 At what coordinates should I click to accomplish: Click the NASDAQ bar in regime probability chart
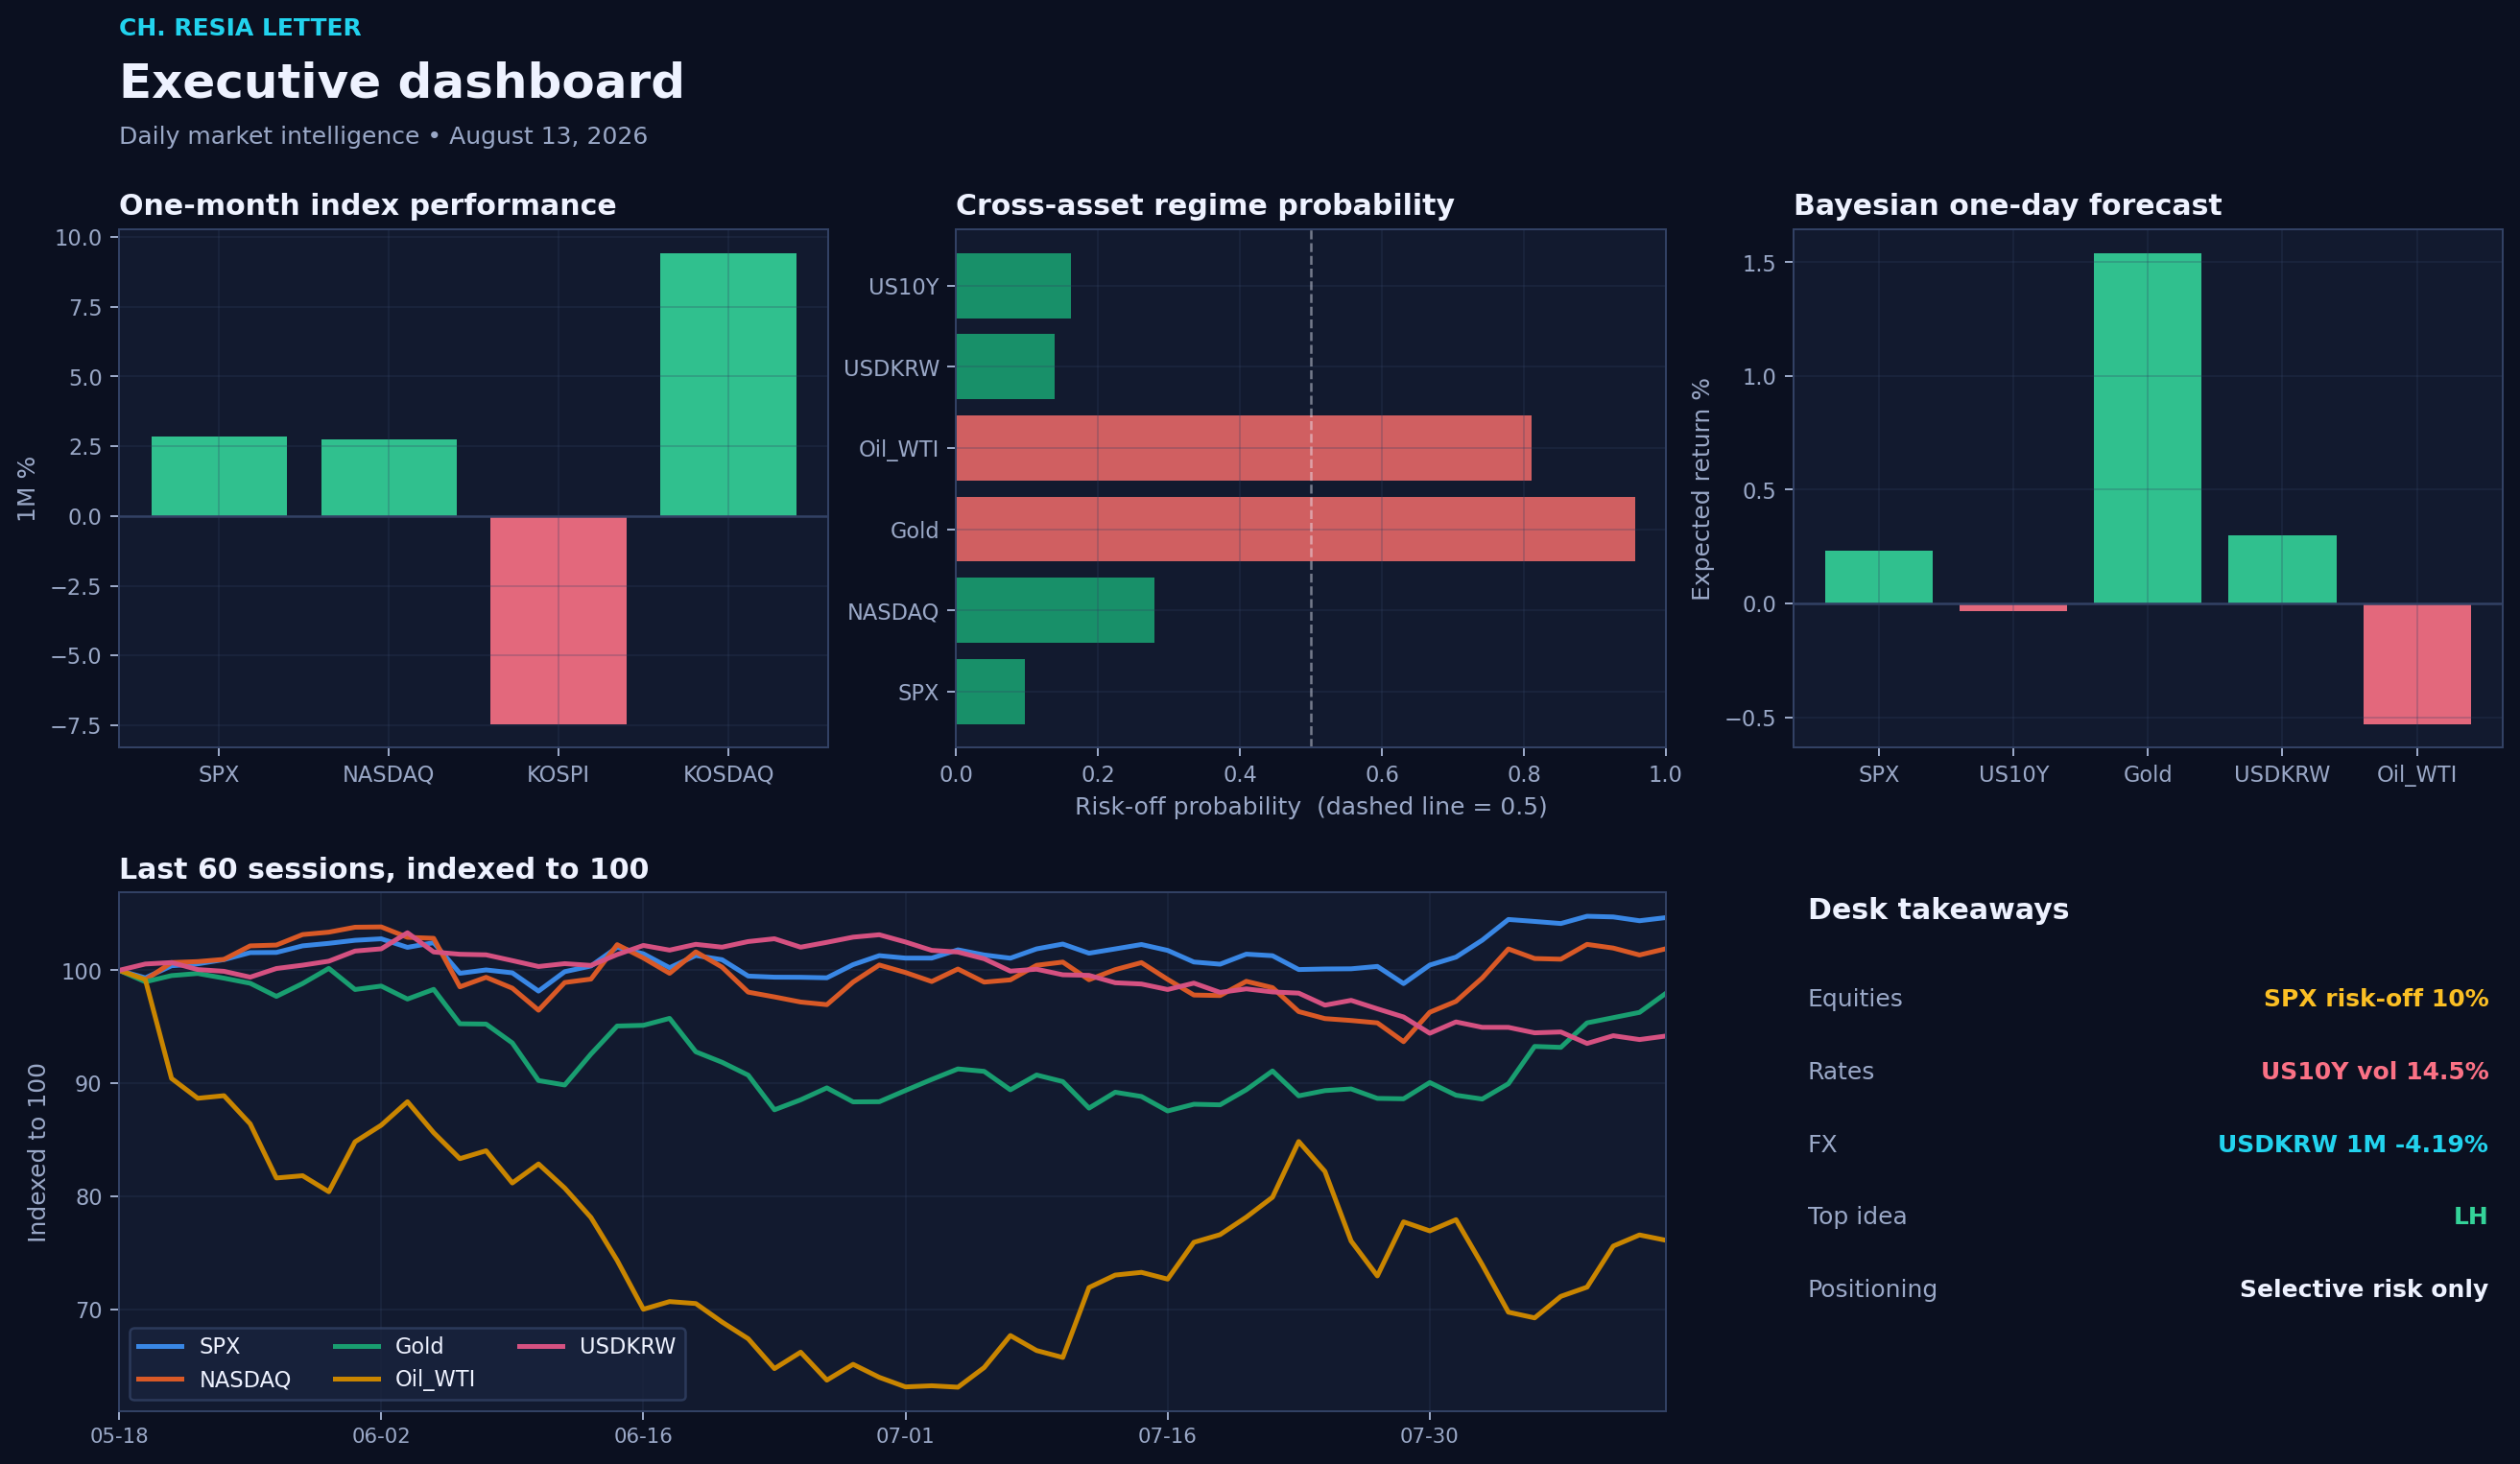tap(1055, 610)
